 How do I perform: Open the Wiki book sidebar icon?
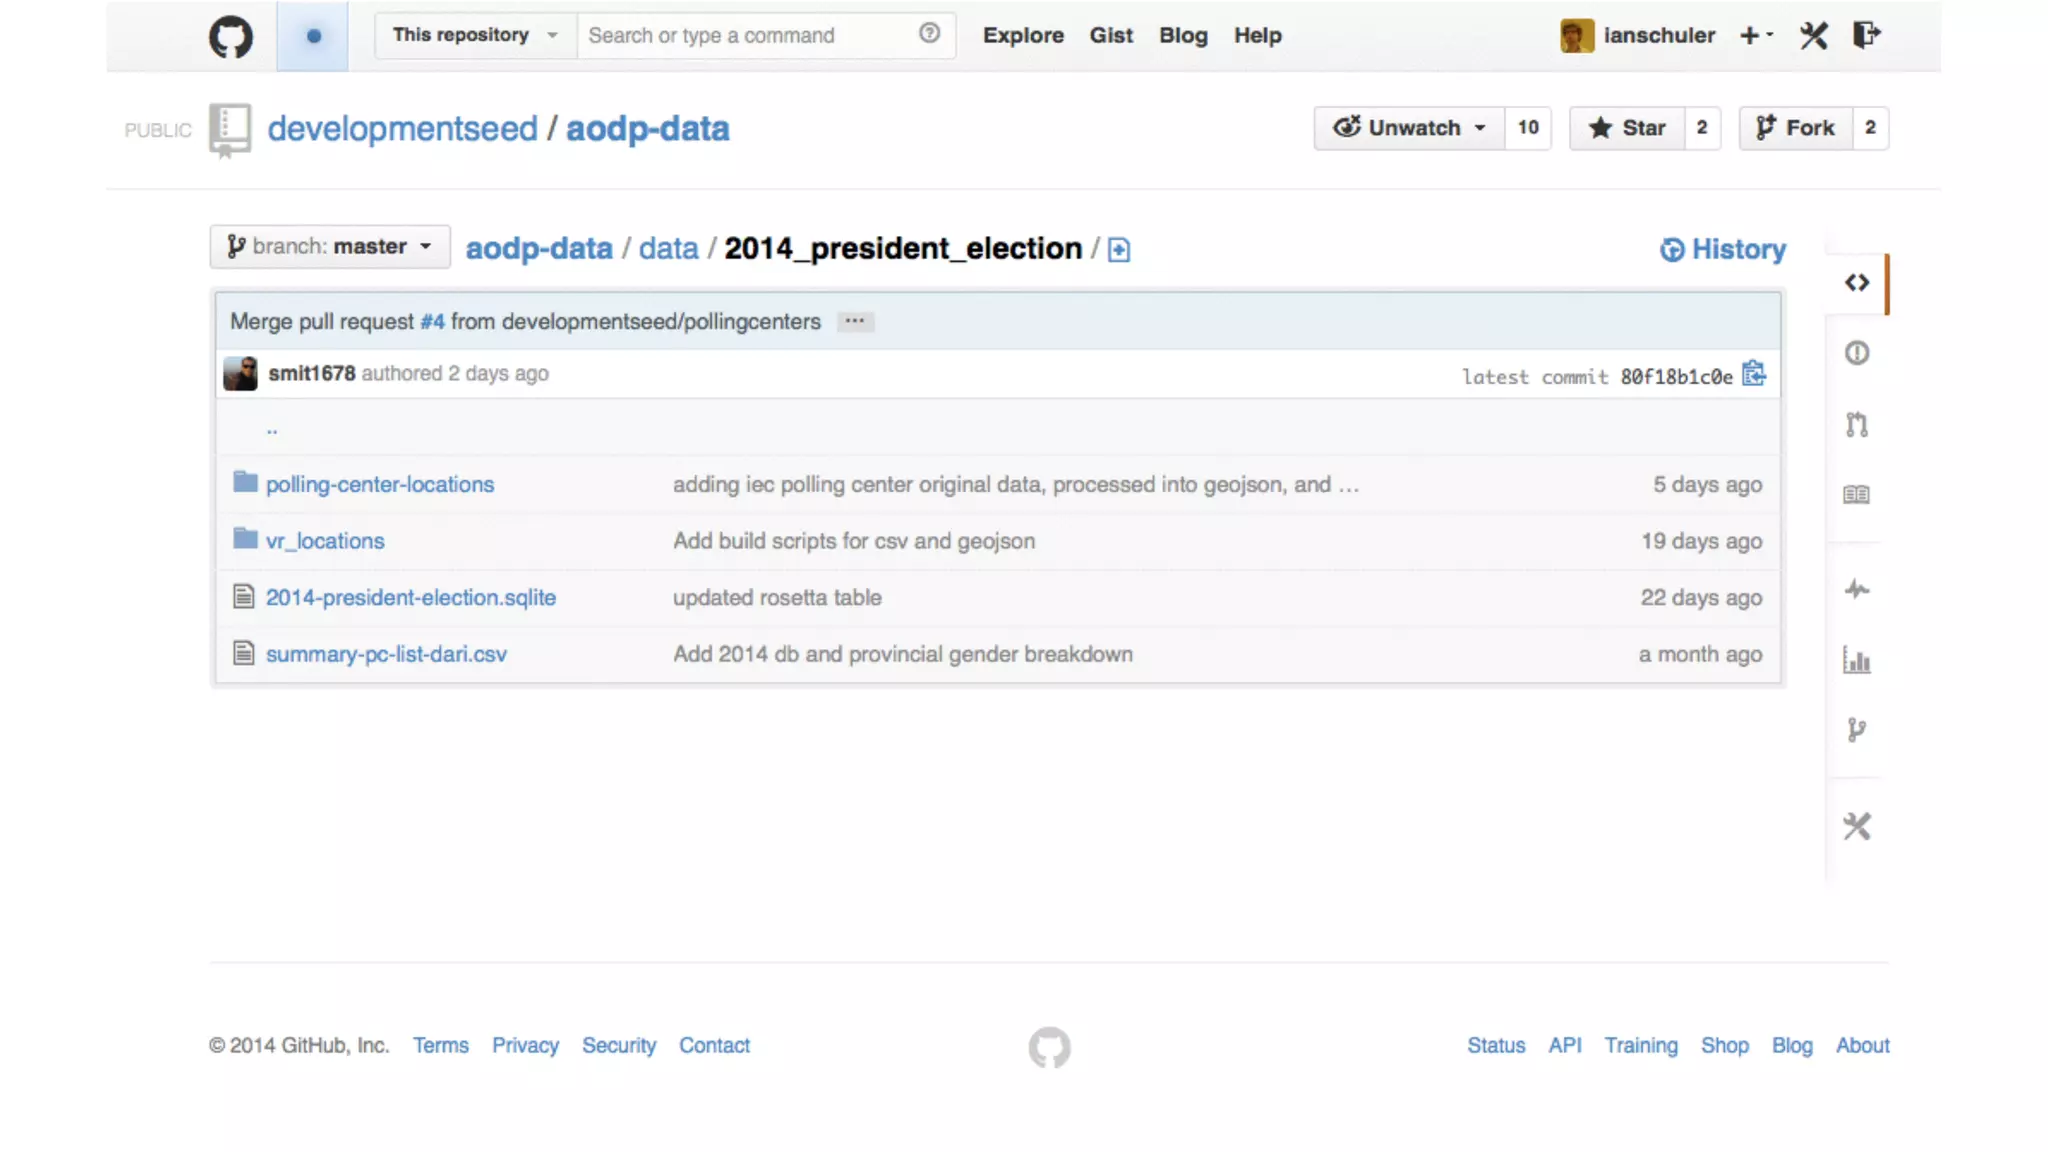(1857, 495)
